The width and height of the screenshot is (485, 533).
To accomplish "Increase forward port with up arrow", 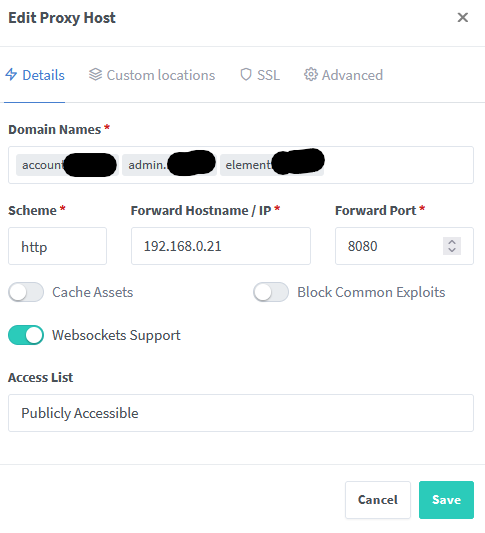I will [452, 242].
